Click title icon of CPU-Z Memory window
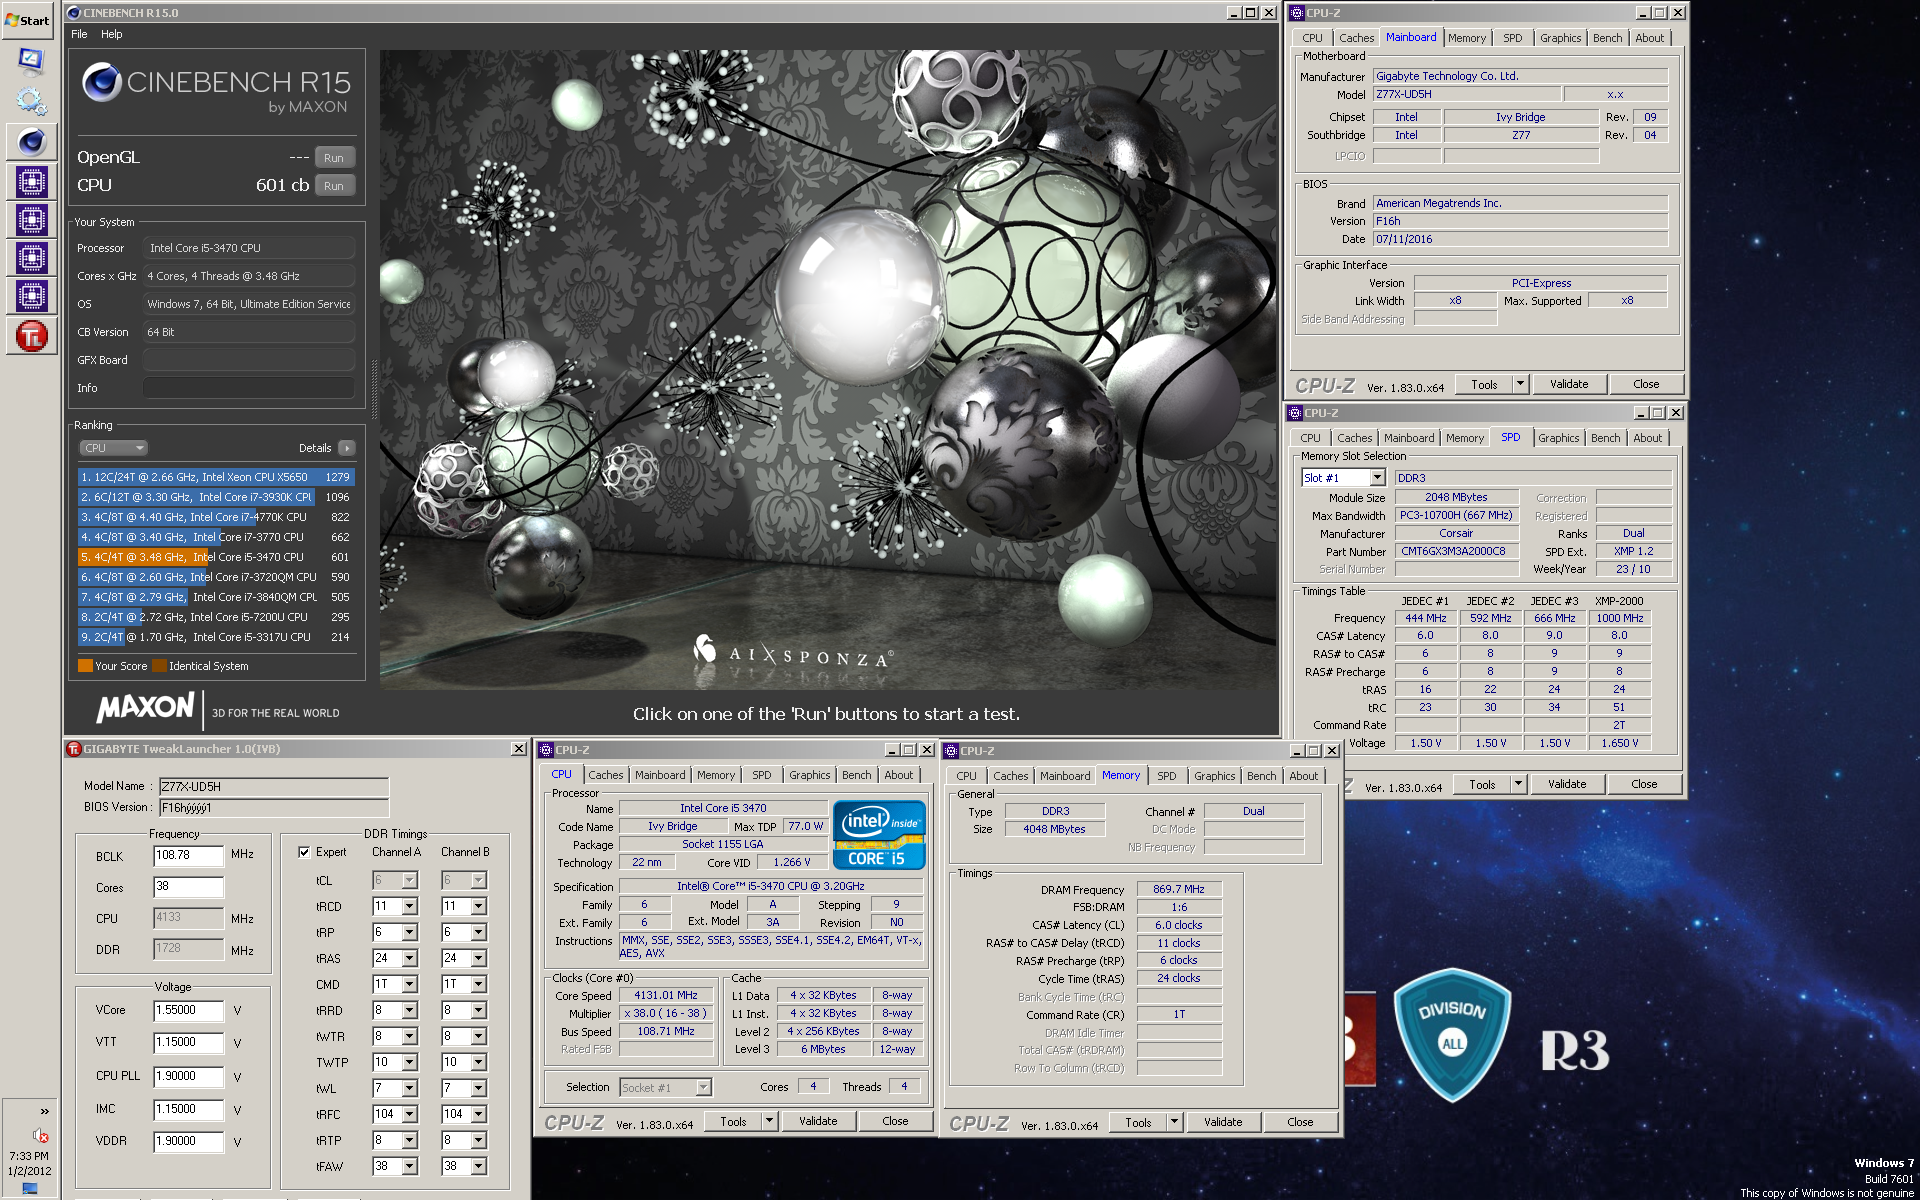The width and height of the screenshot is (1920, 1200). click(x=951, y=751)
